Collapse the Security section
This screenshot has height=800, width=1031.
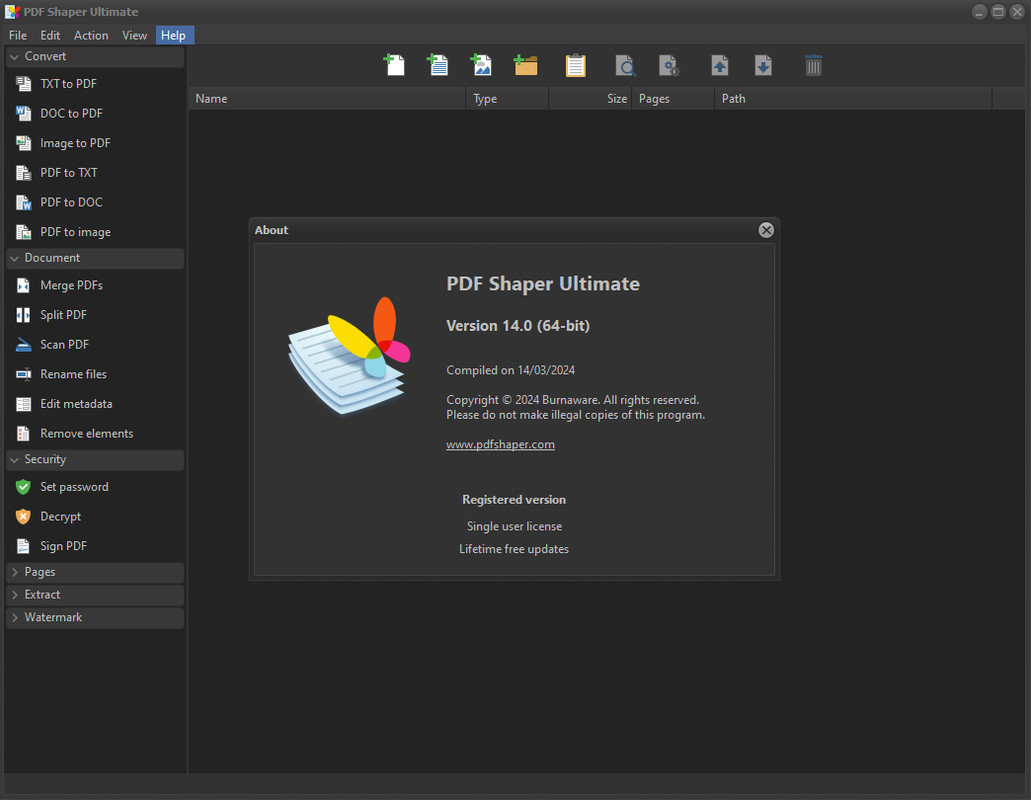pos(95,459)
